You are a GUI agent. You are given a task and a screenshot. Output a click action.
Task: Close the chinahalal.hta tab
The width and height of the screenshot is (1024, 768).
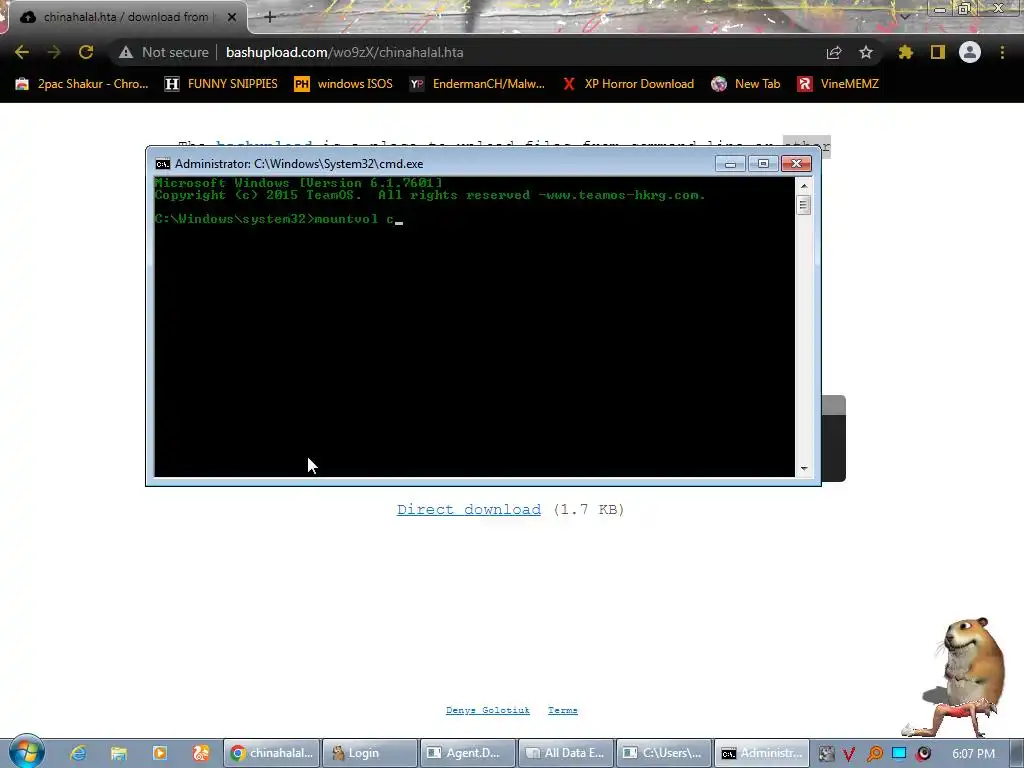tap(231, 18)
